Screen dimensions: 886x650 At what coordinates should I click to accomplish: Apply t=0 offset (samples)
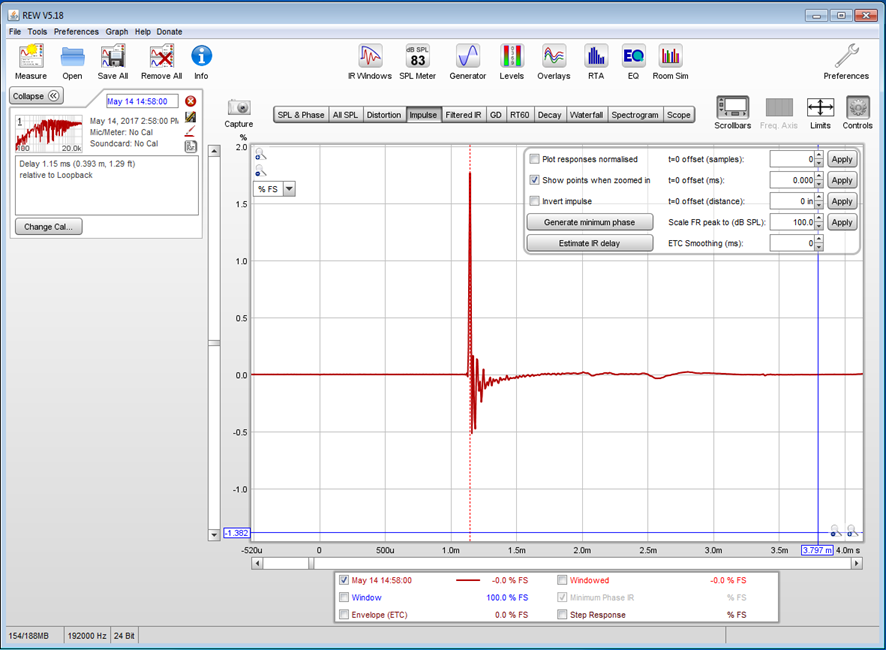[x=842, y=159]
